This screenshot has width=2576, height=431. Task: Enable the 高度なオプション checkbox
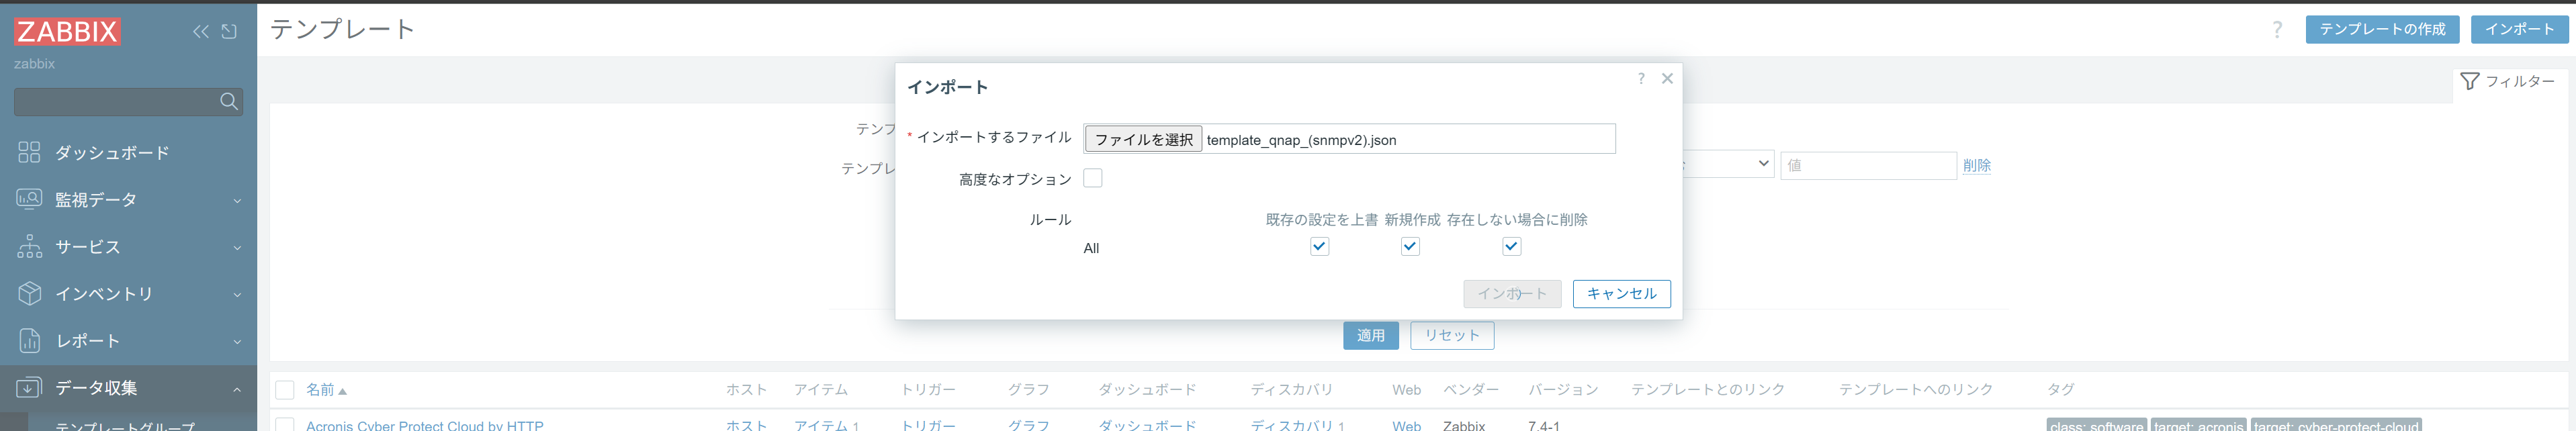(x=1093, y=178)
